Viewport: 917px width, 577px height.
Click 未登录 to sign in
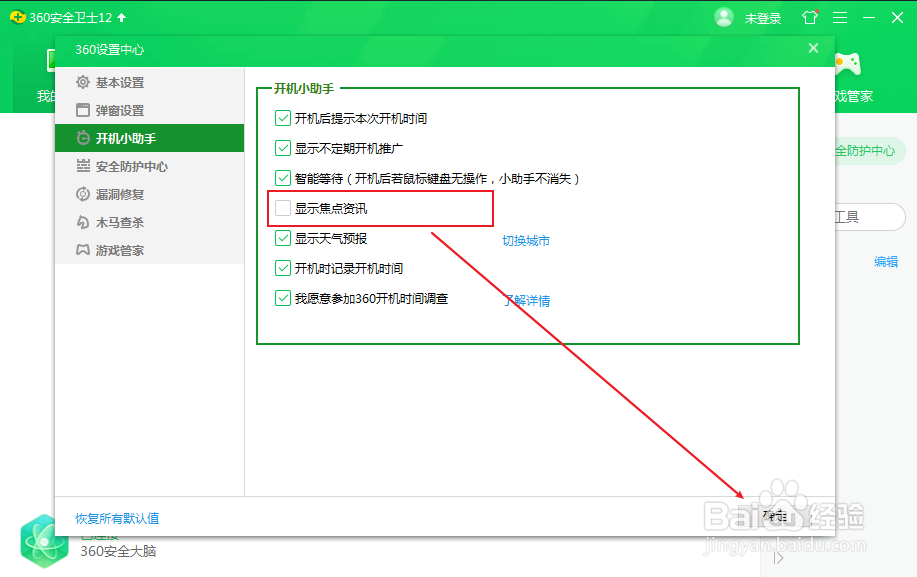[764, 17]
